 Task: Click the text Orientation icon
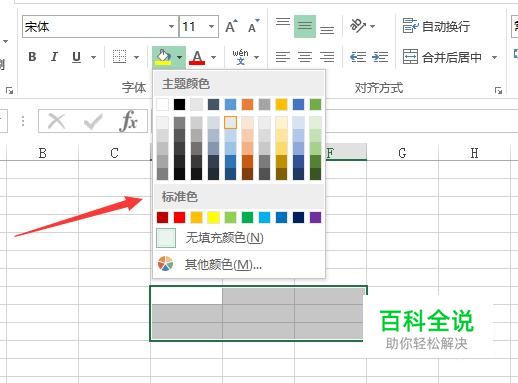click(x=358, y=26)
